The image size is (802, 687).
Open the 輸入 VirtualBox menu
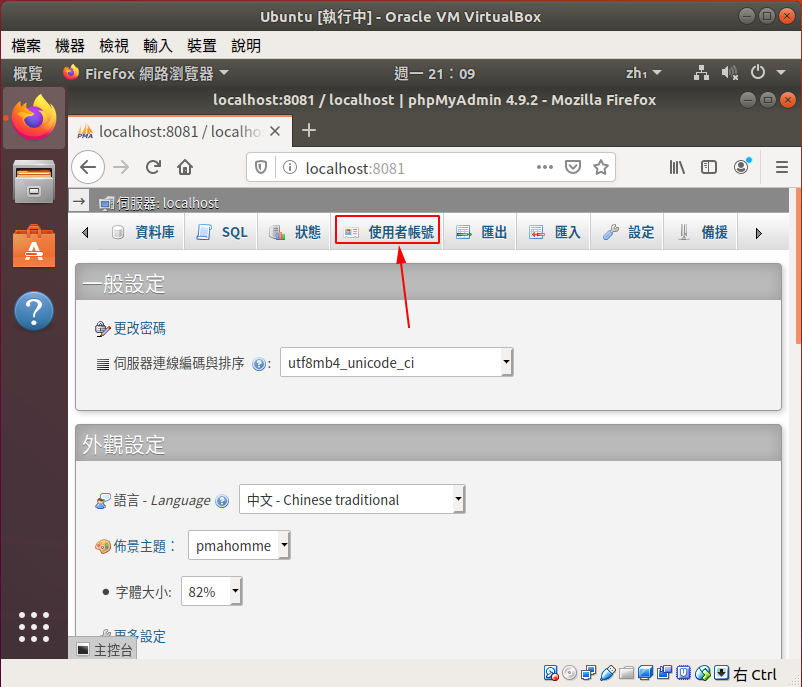[158, 46]
